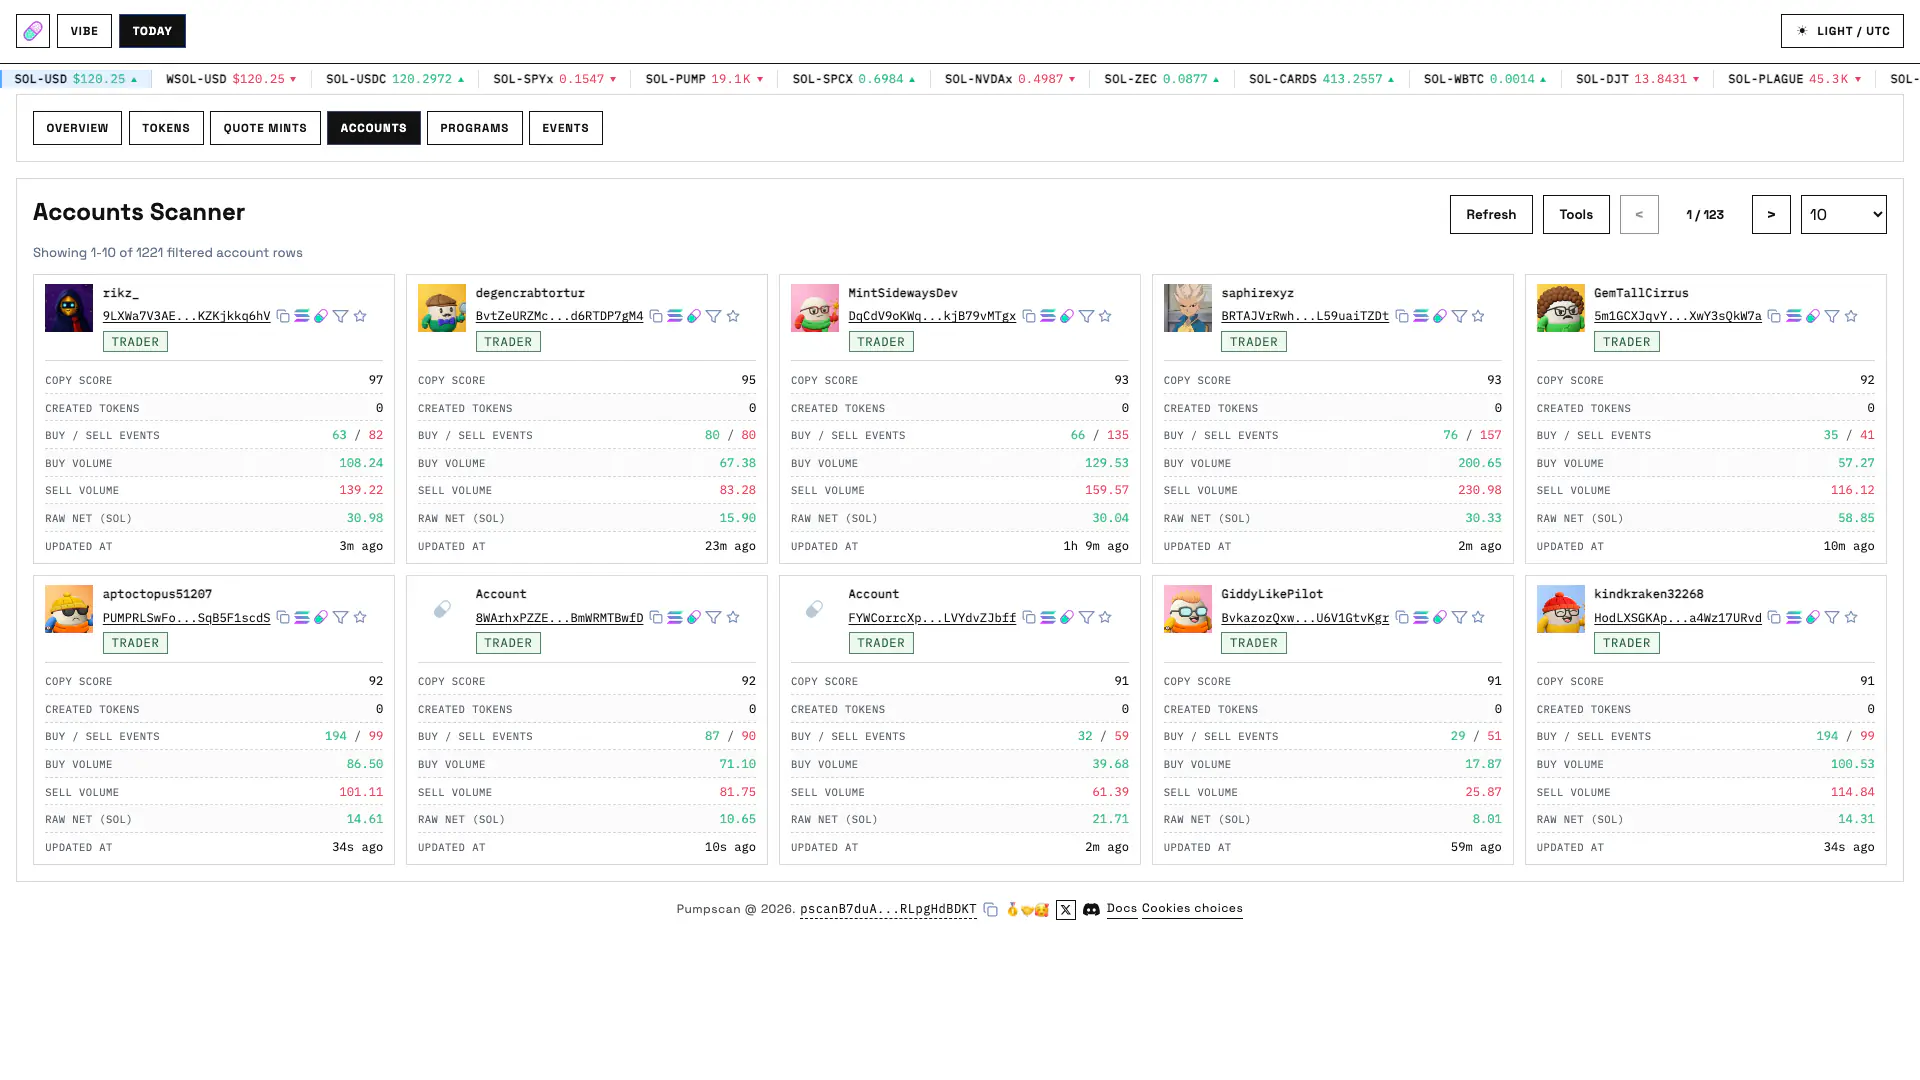Refresh the Accounts Scanner
Image resolution: width=1920 pixels, height=1080 pixels.
tap(1491, 214)
